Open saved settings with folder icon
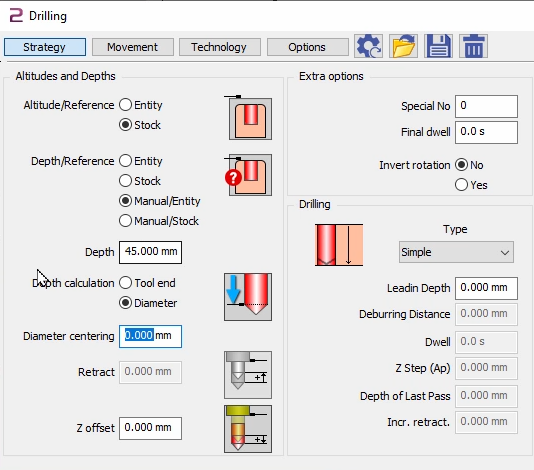The height and width of the screenshot is (470, 534). coord(404,46)
